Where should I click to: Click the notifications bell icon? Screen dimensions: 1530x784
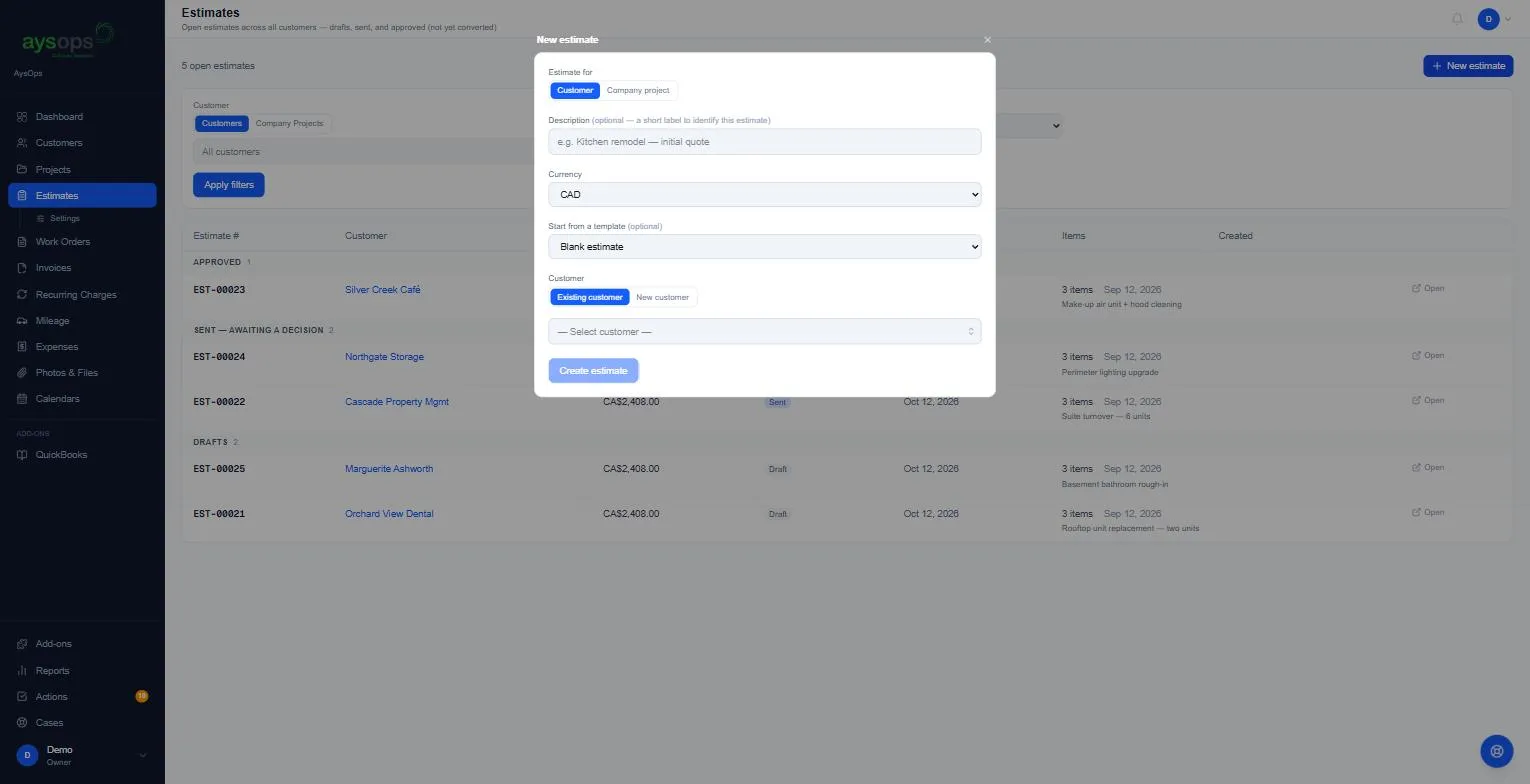[x=1457, y=19]
